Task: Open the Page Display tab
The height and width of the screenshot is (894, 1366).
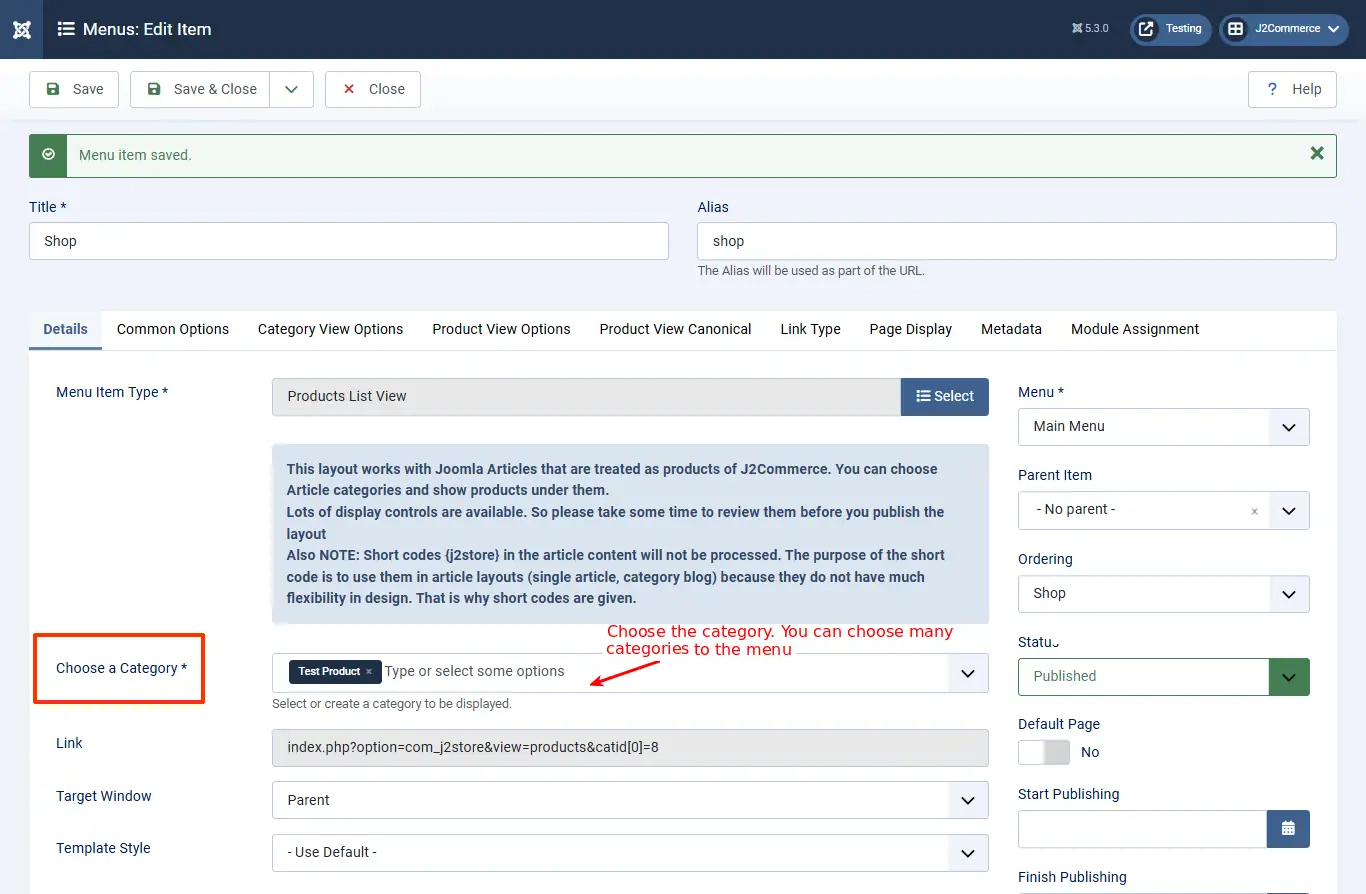Action: tap(911, 329)
